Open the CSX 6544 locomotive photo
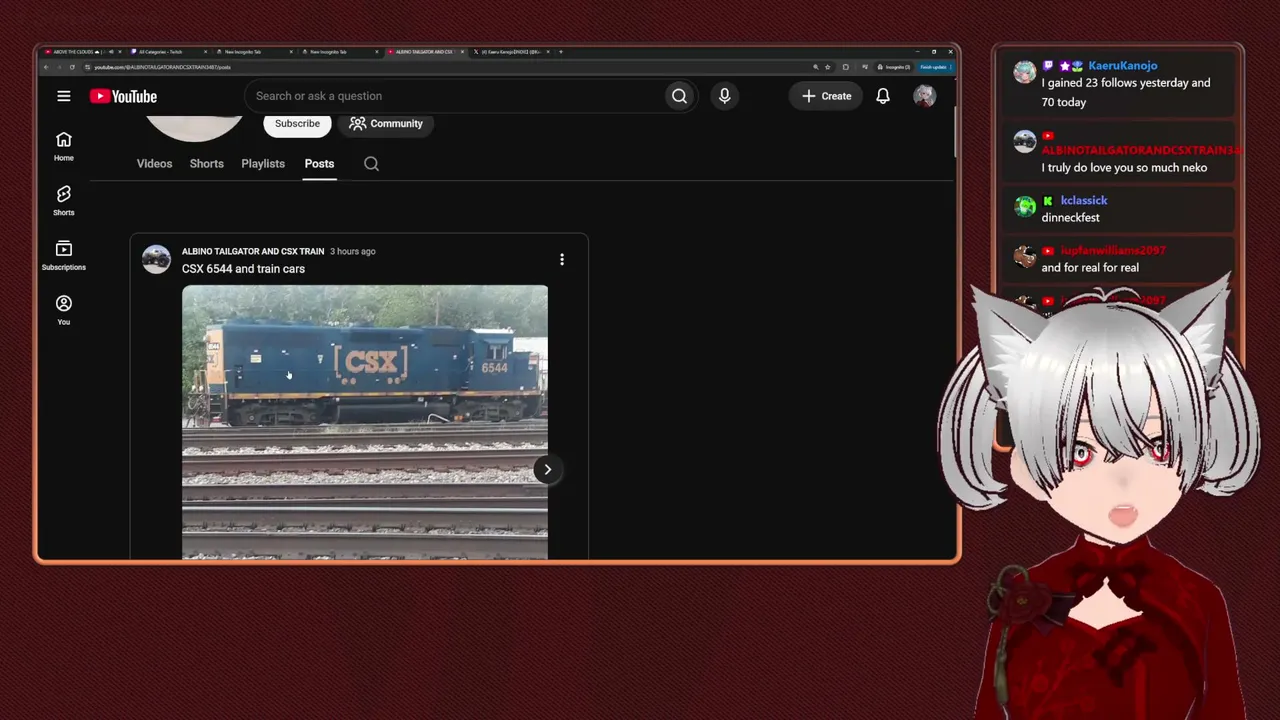1280x720 pixels. [x=365, y=421]
